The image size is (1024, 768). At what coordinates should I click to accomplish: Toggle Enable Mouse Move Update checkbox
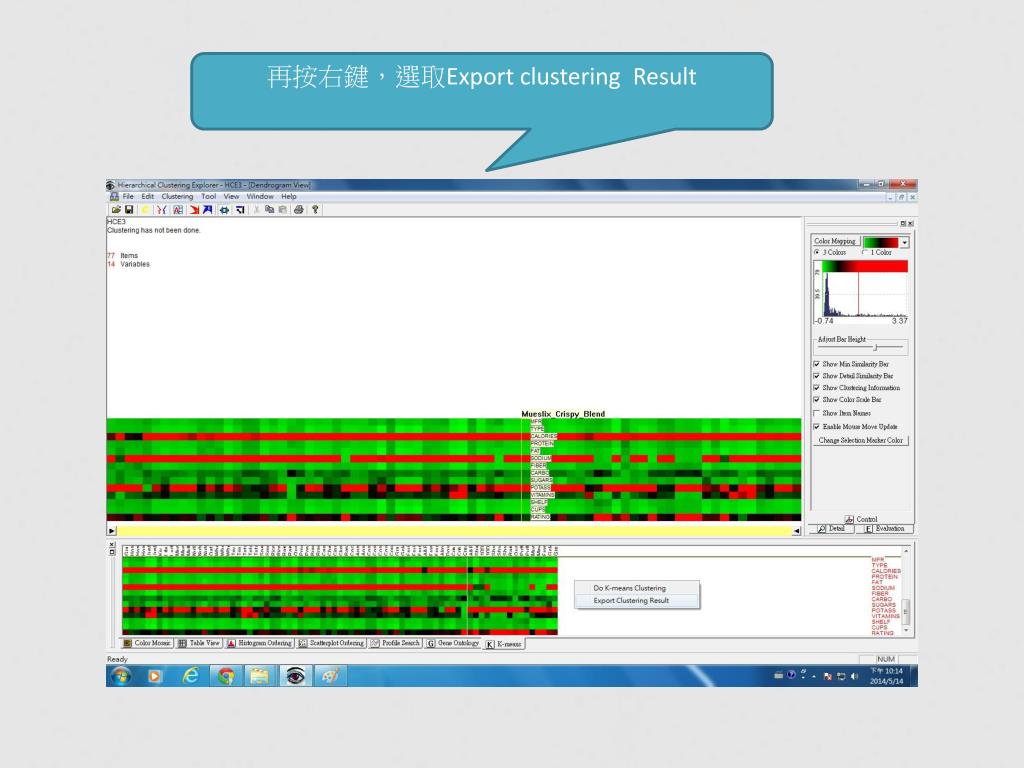tap(816, 426)
